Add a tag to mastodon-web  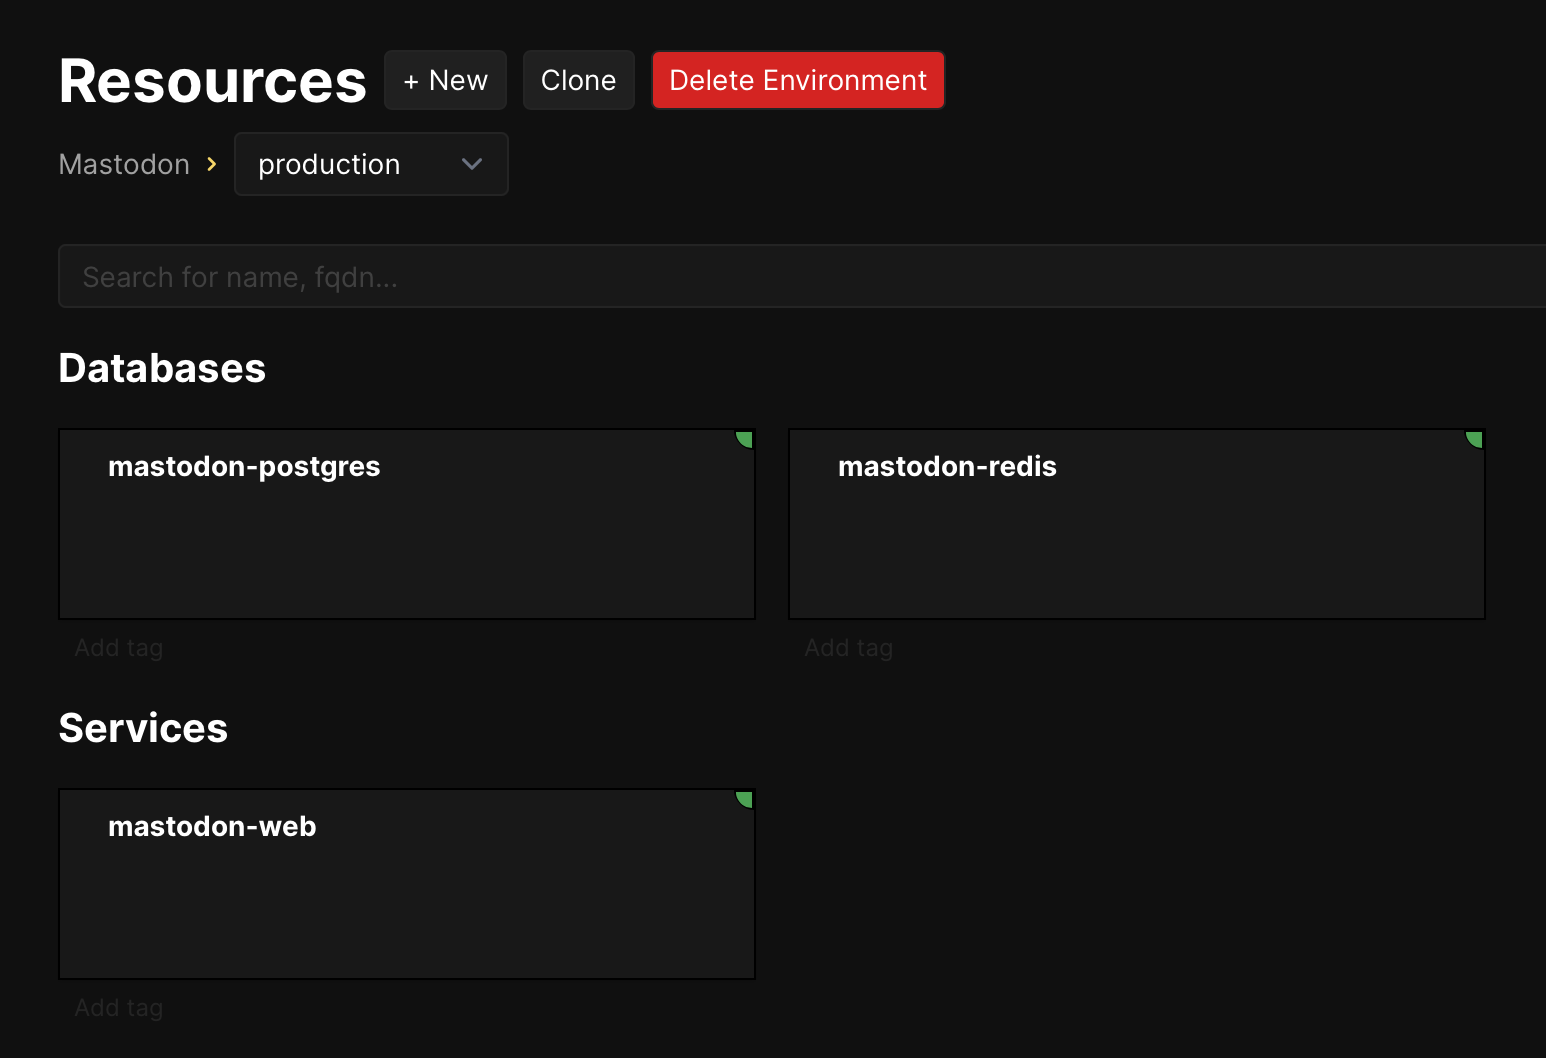pyautogui.click(x=118, y=1007)
